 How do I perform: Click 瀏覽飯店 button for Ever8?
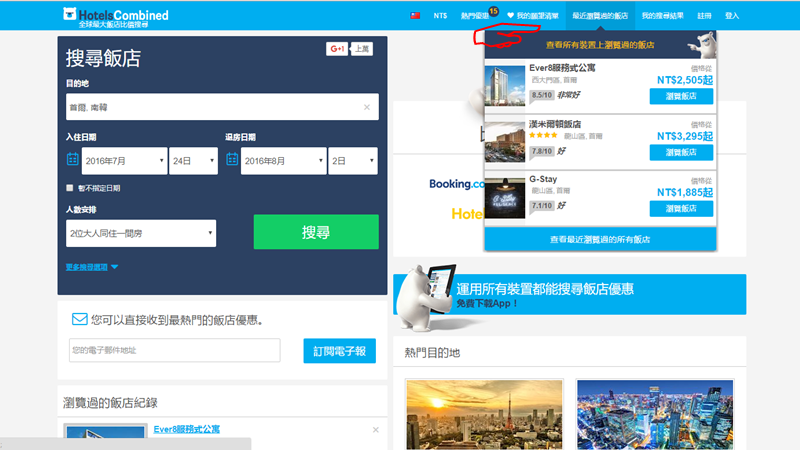click(x=681, y=96)
